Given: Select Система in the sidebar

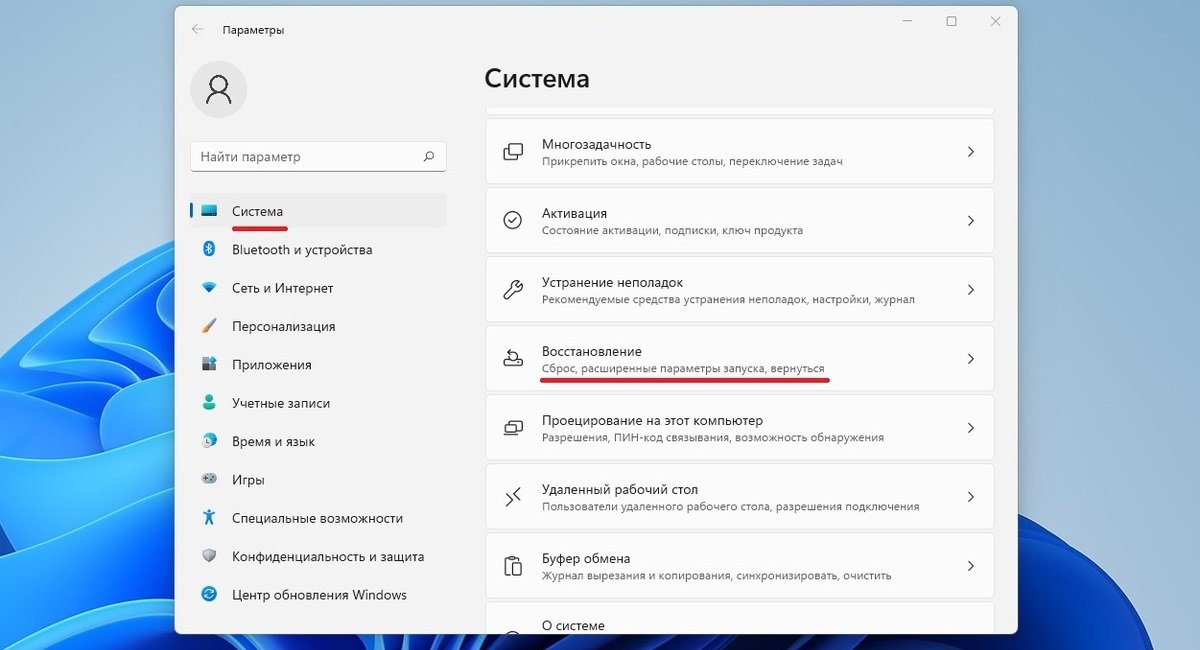Looking at the screenshot, I should (x=318, y=211).
